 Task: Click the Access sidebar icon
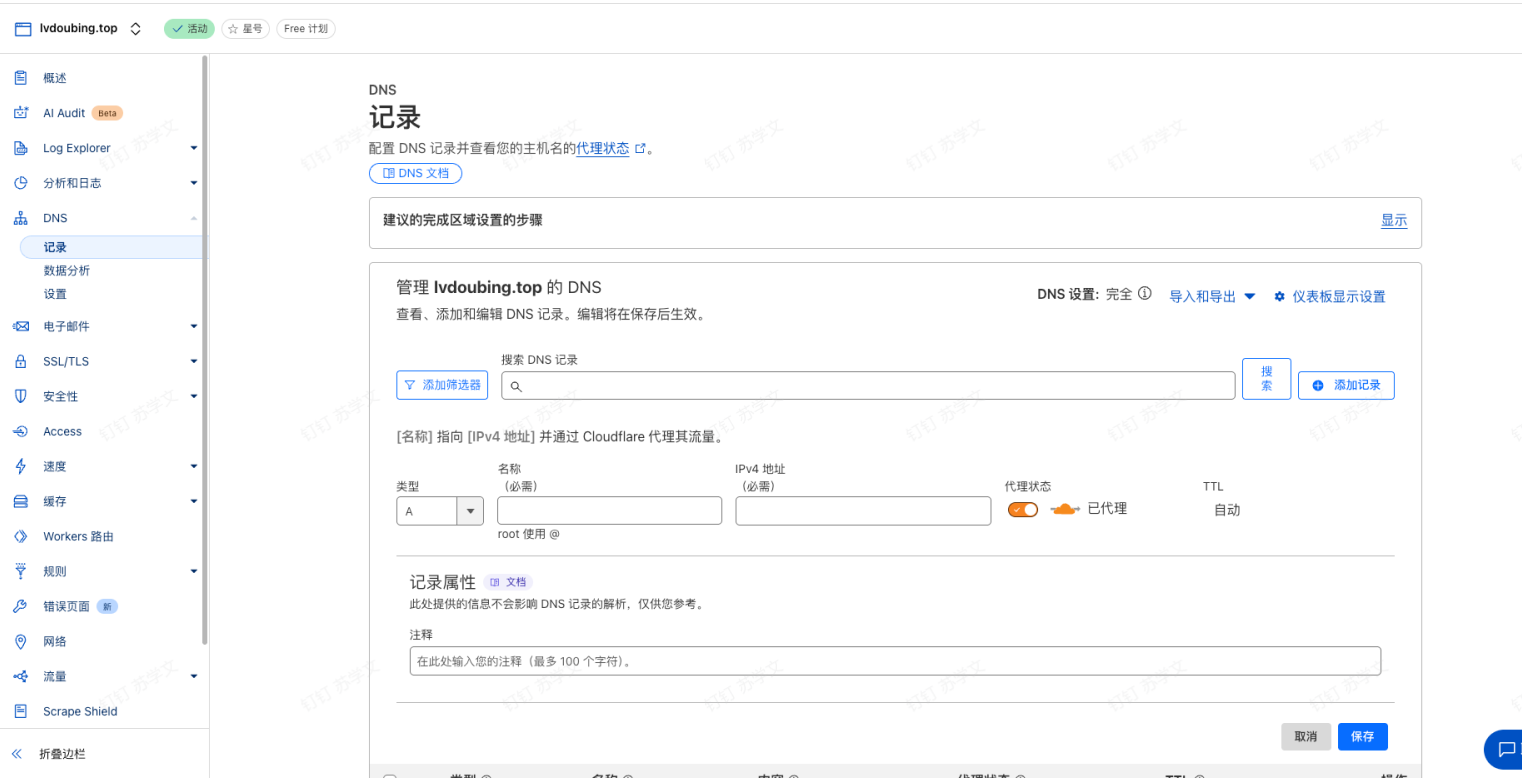(x=20, y=431)
